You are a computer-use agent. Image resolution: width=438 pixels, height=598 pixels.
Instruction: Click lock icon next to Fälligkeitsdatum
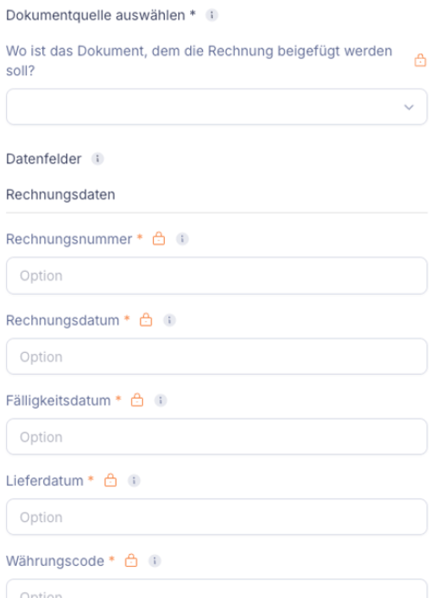tap(137, 400)
